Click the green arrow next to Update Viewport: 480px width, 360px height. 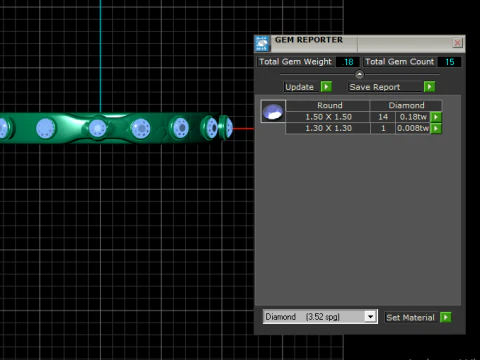326,87
